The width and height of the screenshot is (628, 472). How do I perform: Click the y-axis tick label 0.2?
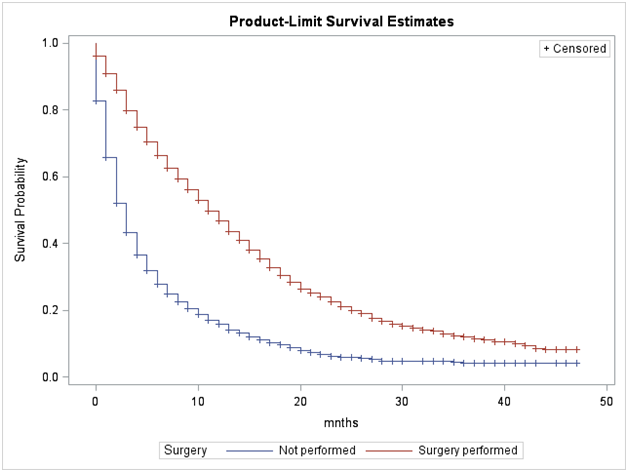coord(49,310)
